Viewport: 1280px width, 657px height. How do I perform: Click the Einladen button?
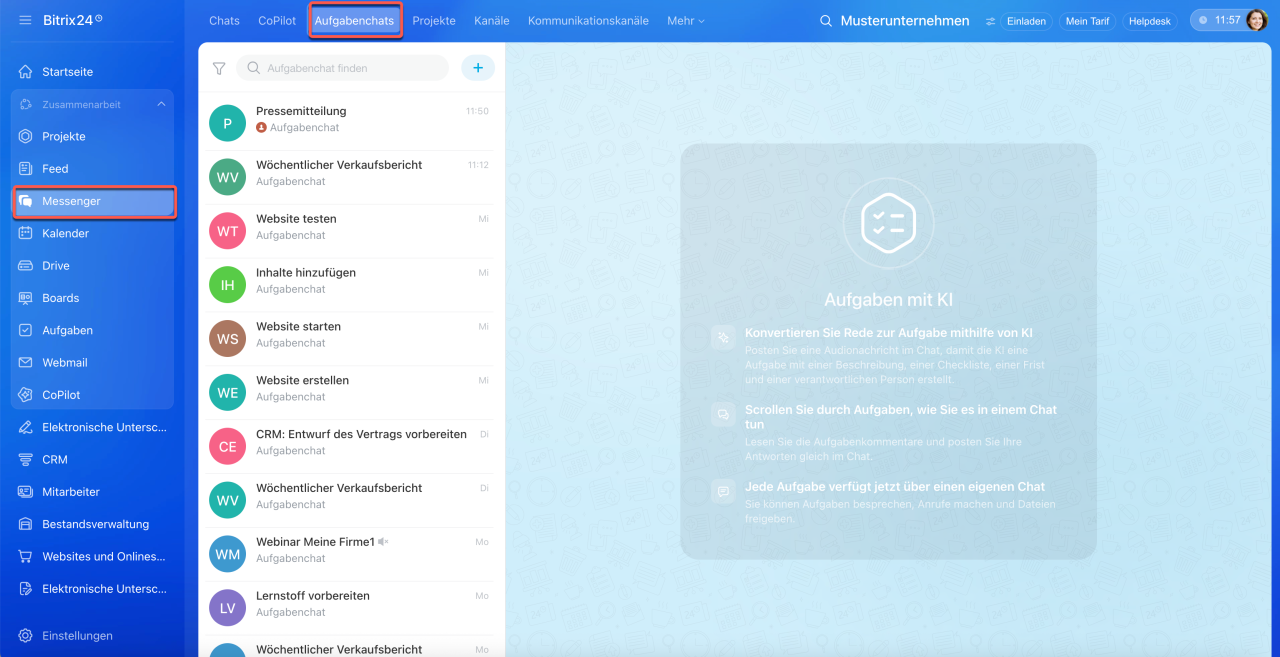(1026, 21)
